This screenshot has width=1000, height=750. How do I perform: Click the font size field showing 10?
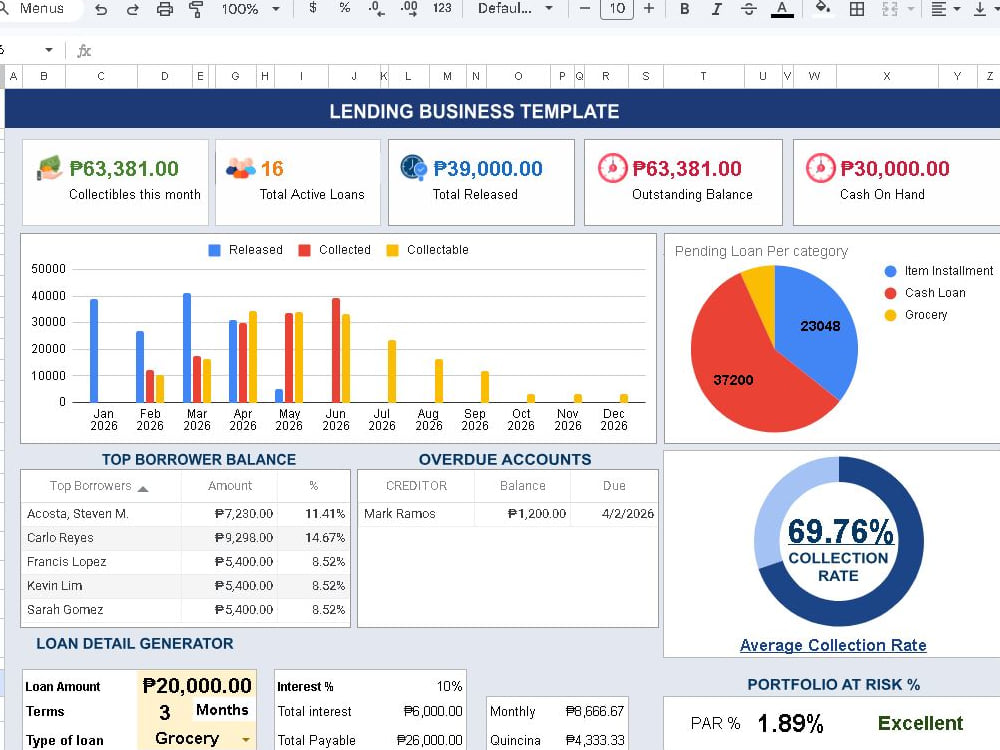(x=617, y=9)
